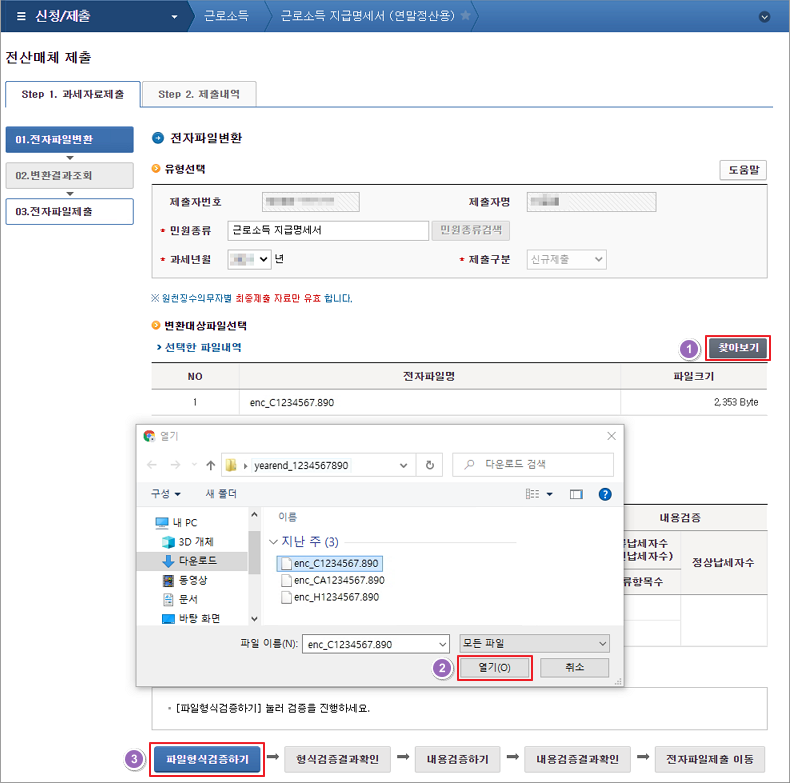
Task: Collapse the 지난 주 file group
Action: click(x=273, y=542)
